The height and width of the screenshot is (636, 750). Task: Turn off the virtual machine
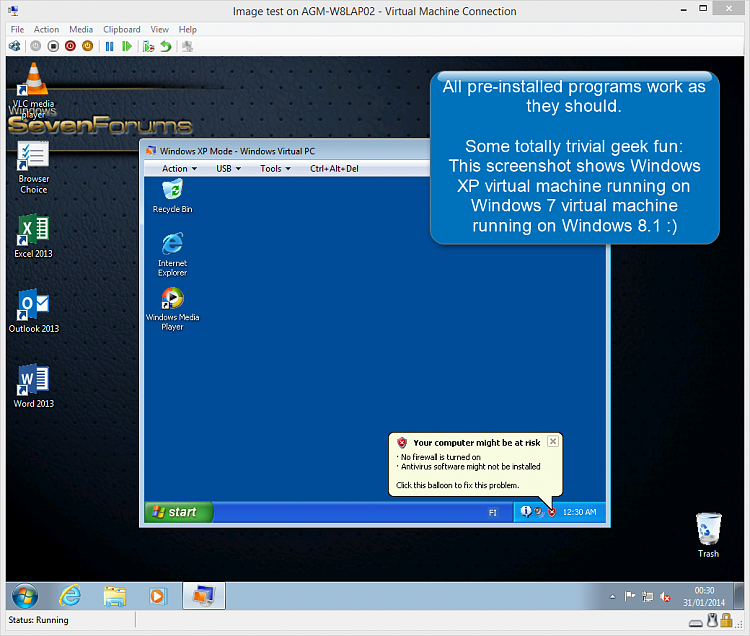pyautogui.click(x=53, y=46)
